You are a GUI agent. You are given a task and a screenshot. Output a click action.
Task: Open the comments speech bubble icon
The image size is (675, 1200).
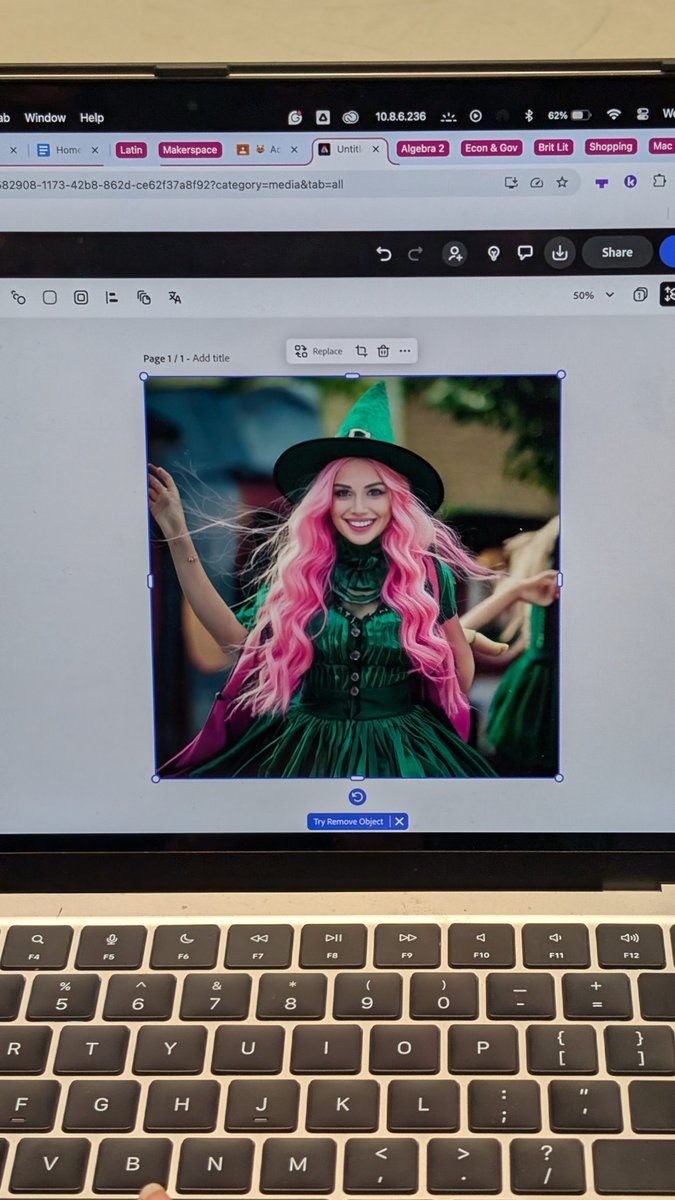coord(525,254)
